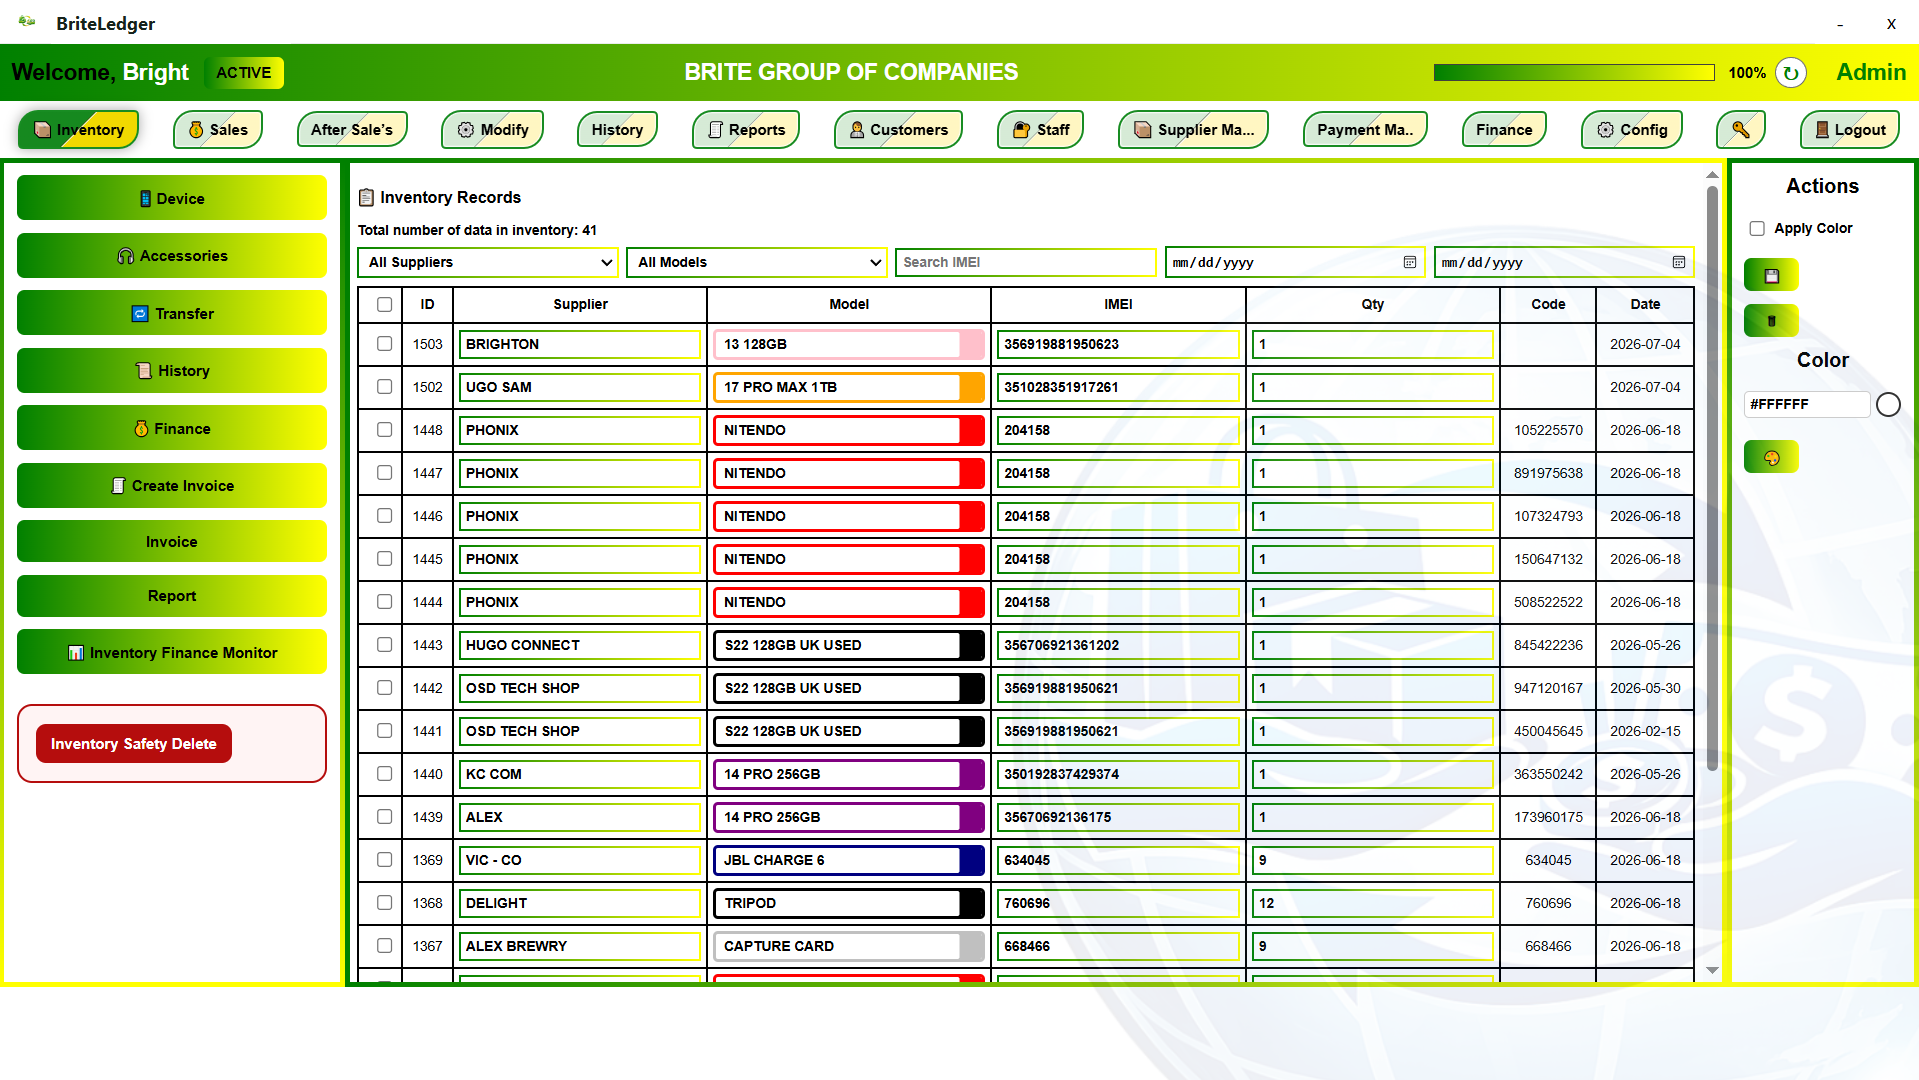Click the BRIGHTON supplier field

tap(580, 344)
